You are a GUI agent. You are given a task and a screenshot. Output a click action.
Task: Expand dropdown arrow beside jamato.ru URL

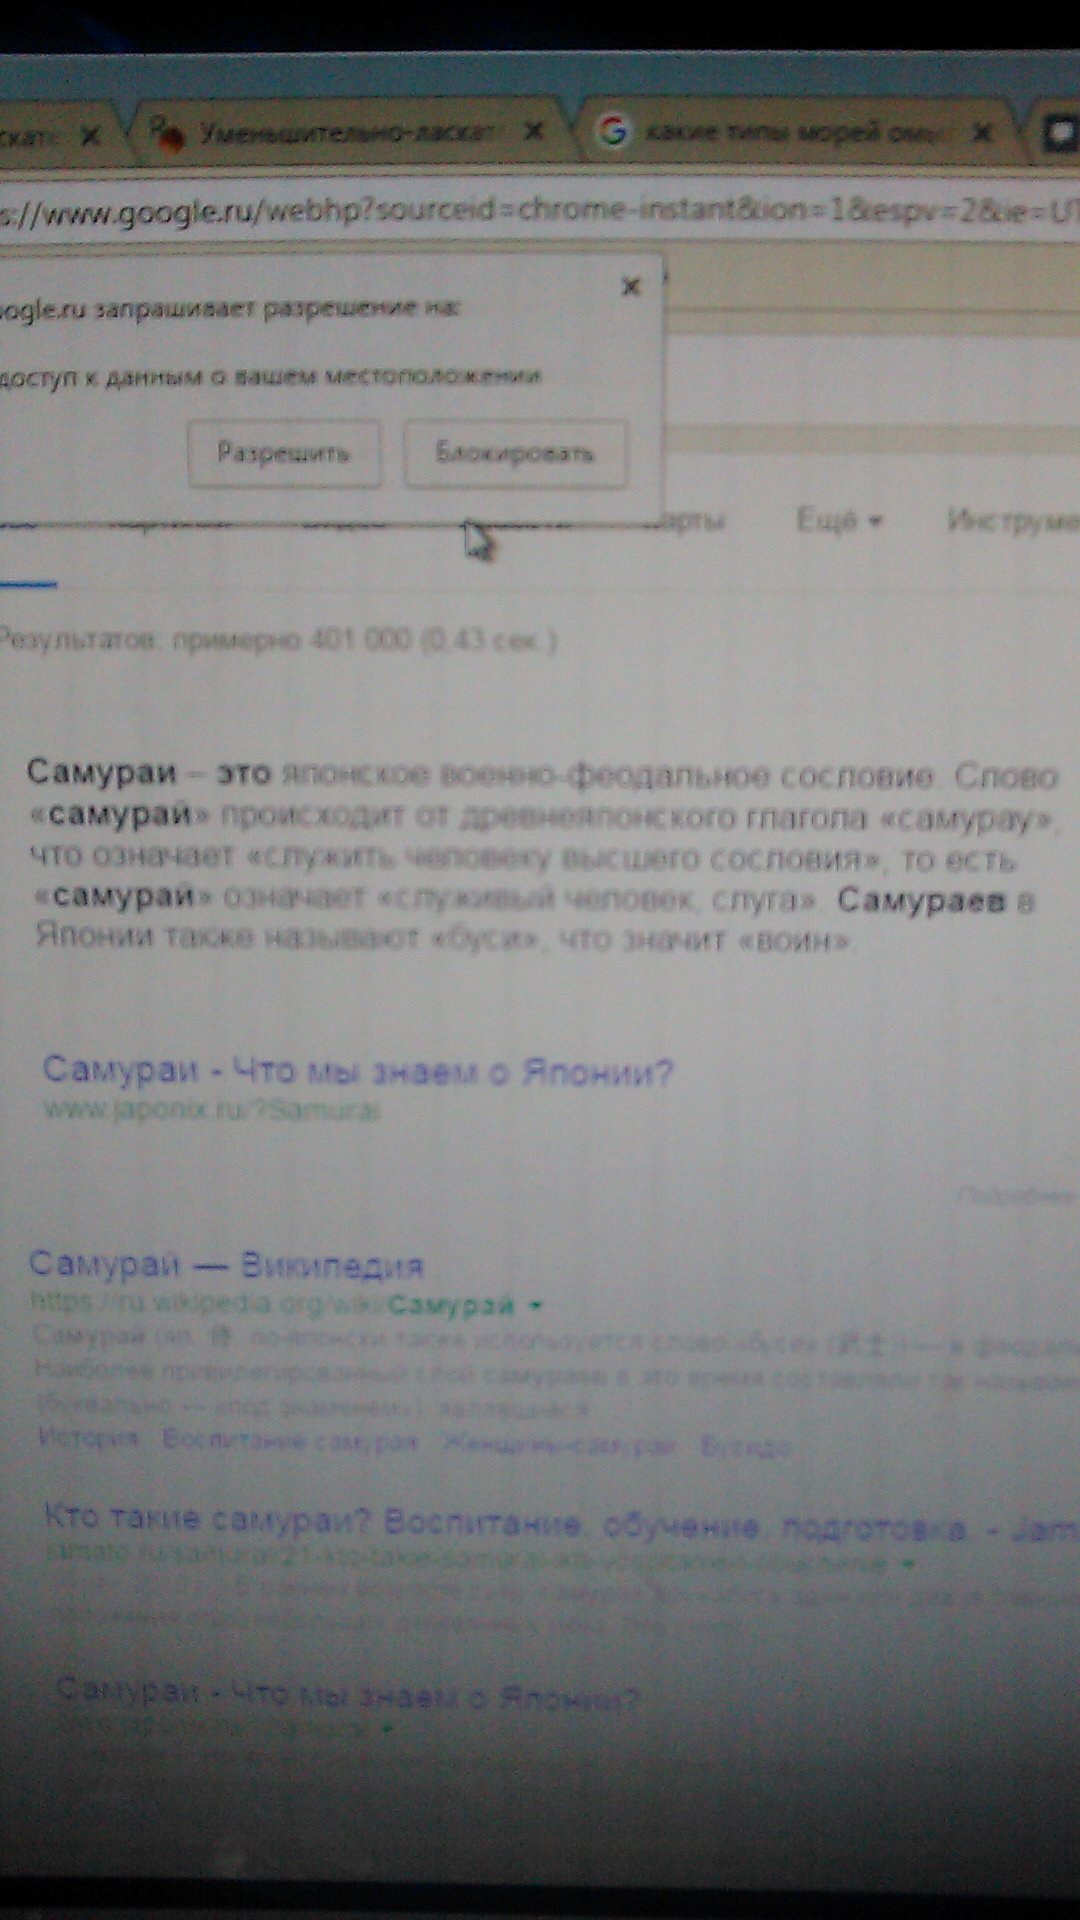pyautogui.click(x=907, y=1563)
